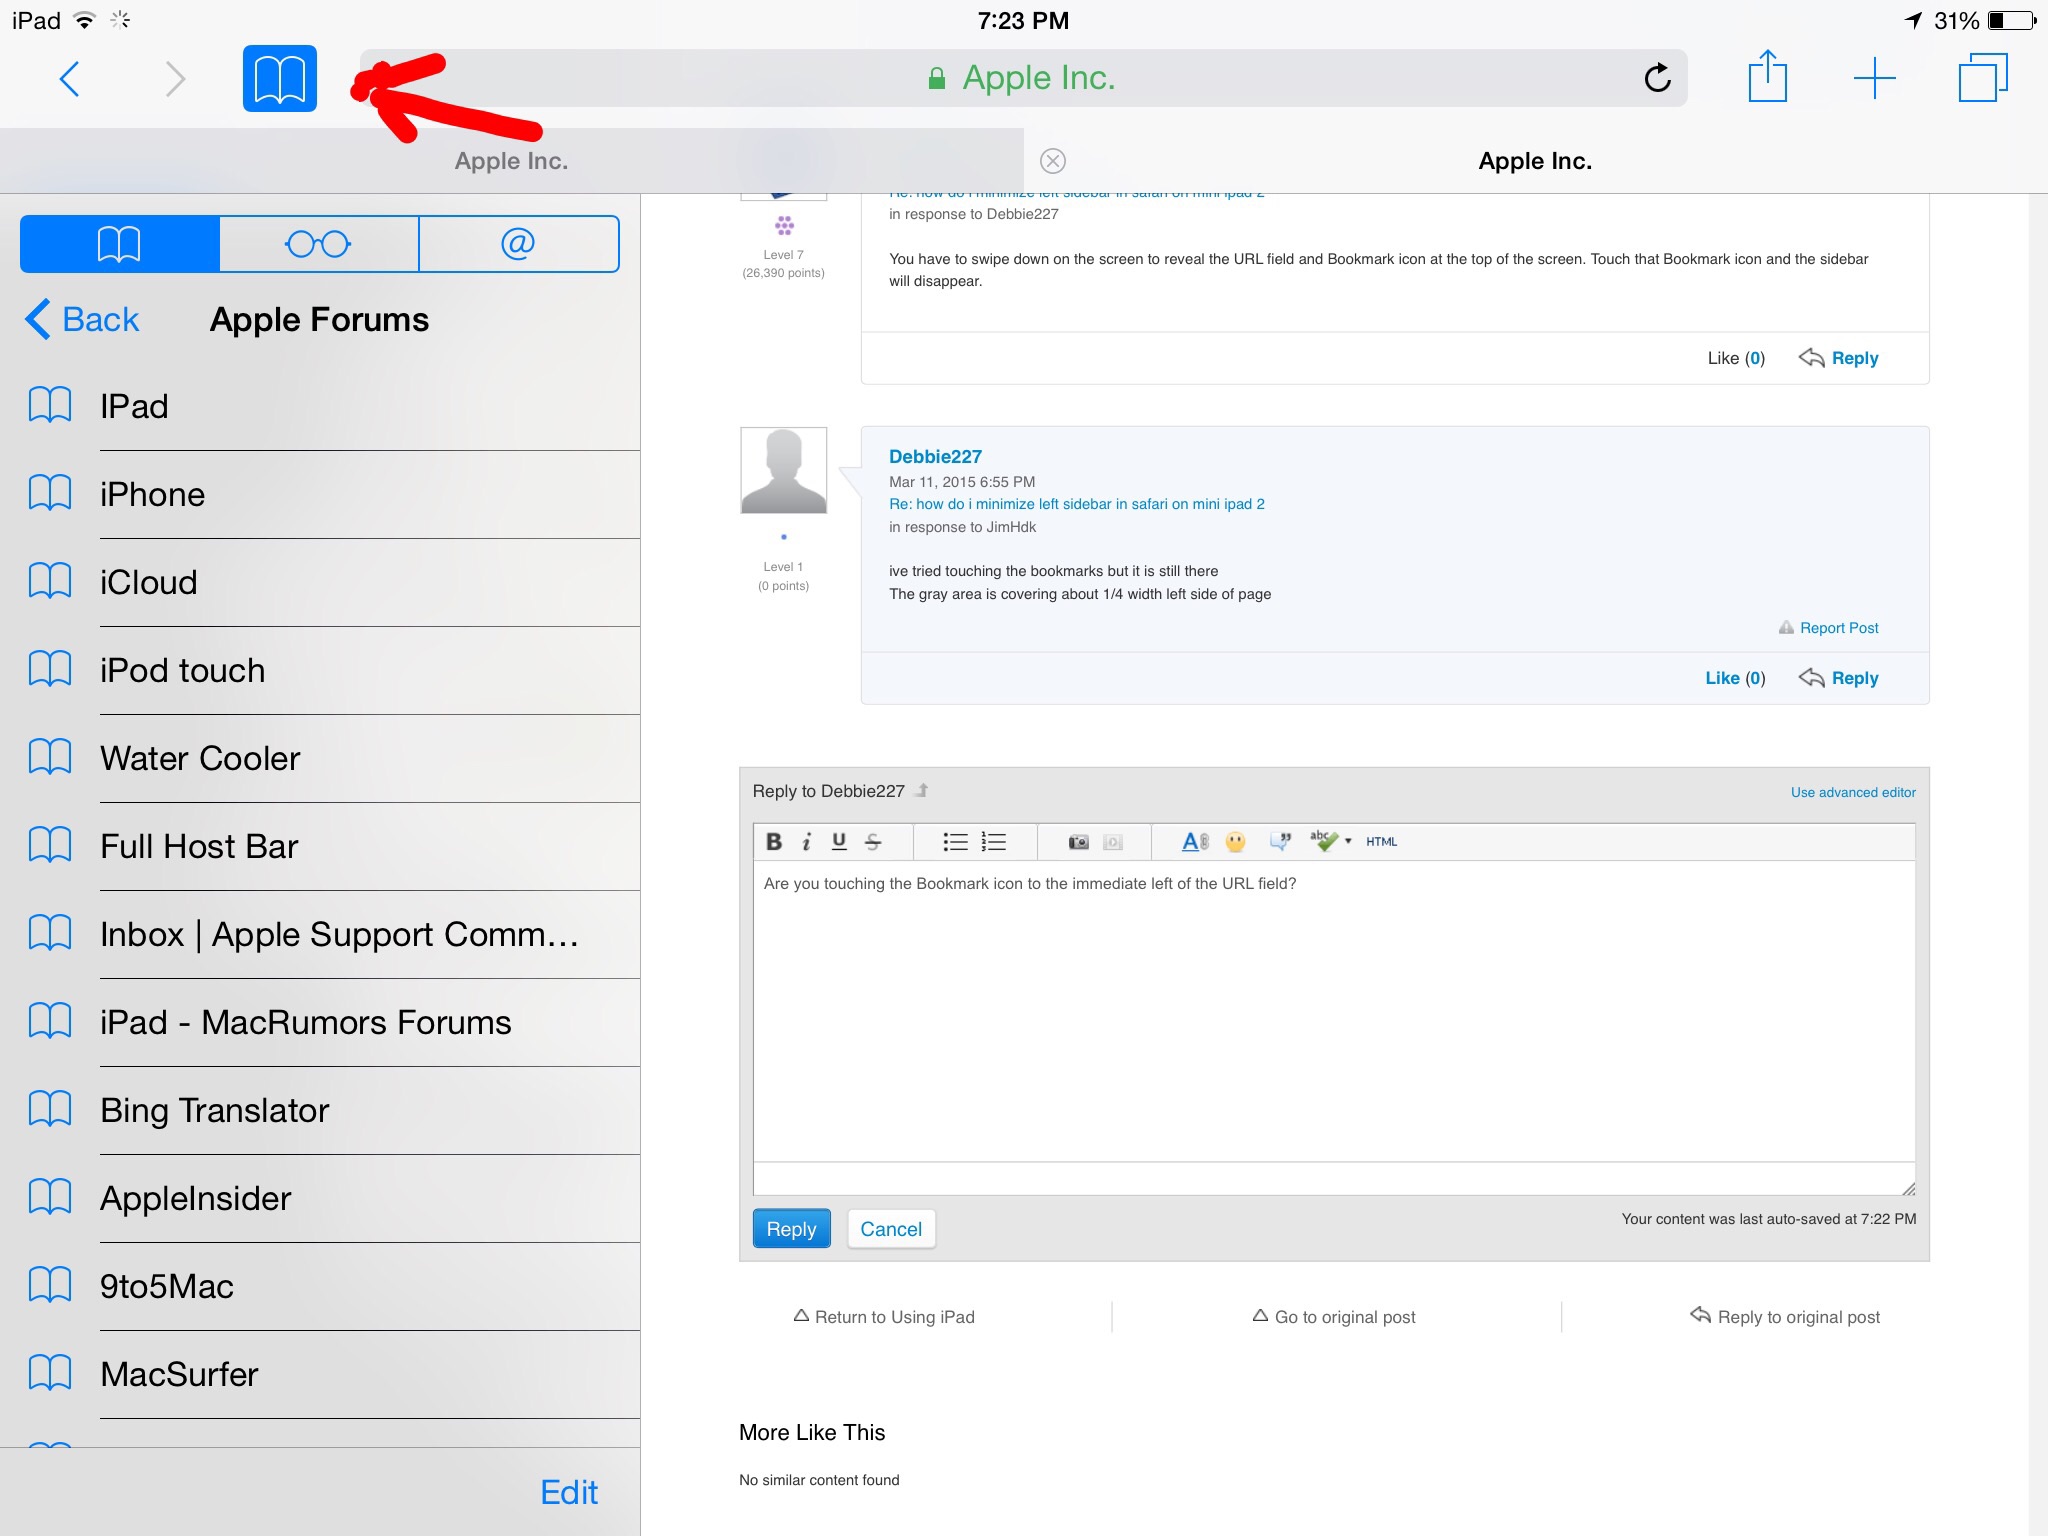Insert image using camera icon
Image resolution: width=2048 pixels, height=1536 pixels.
[1078, 842]
